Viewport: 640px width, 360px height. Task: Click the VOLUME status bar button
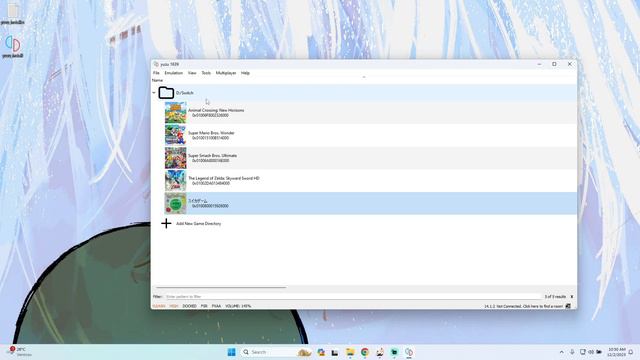point(238,306)
